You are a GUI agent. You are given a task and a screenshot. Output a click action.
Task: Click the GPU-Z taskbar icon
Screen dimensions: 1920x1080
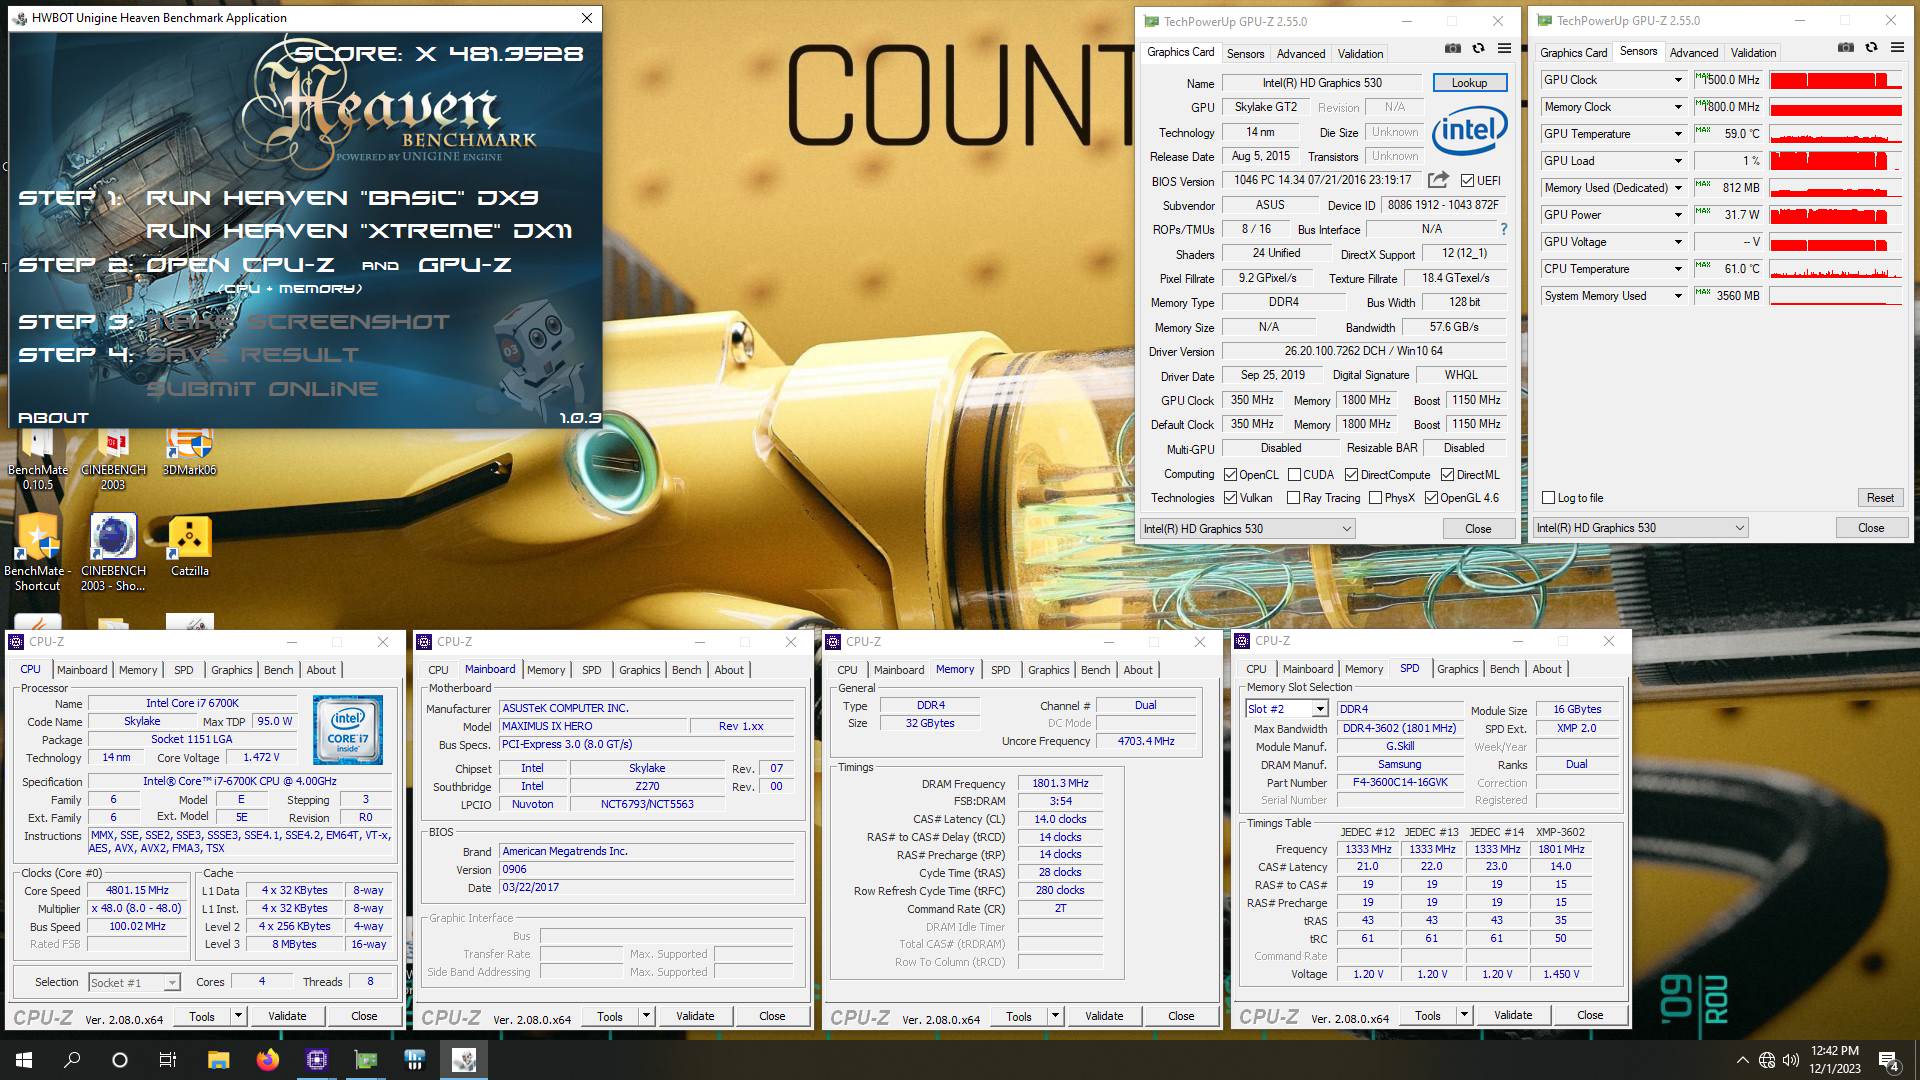tap(366, 1060)
